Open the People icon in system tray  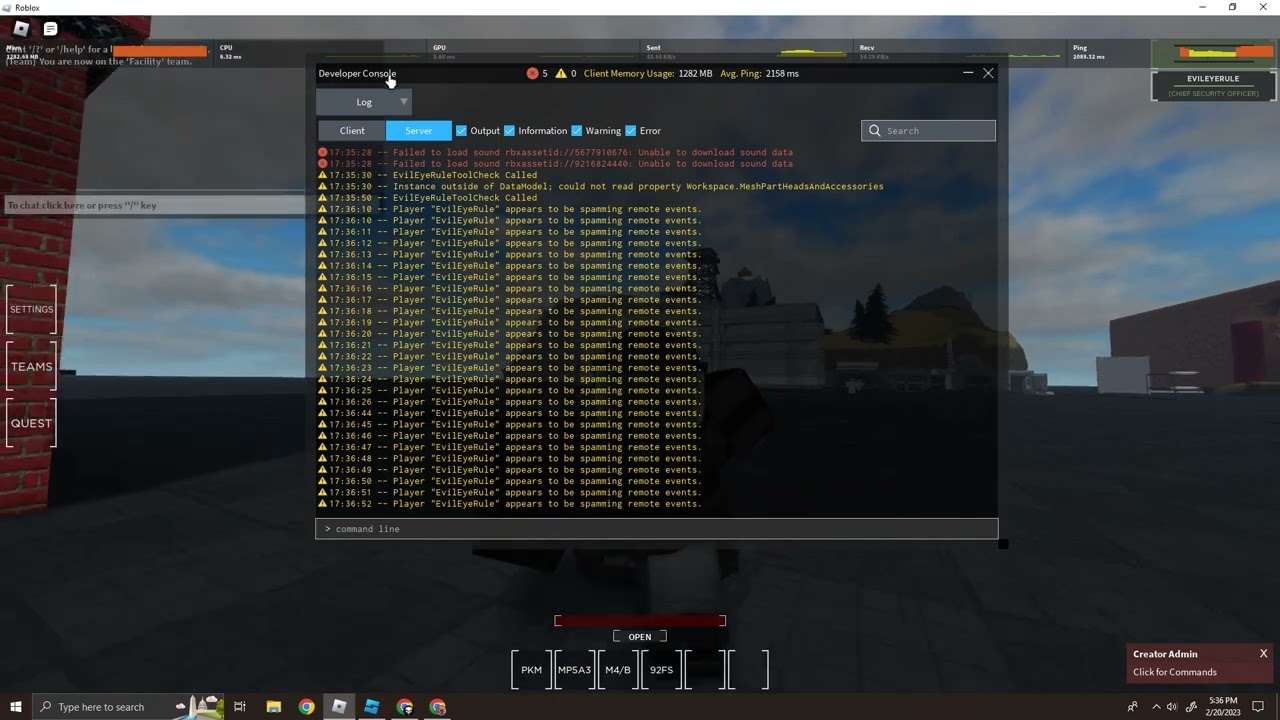coord(1132,707)
